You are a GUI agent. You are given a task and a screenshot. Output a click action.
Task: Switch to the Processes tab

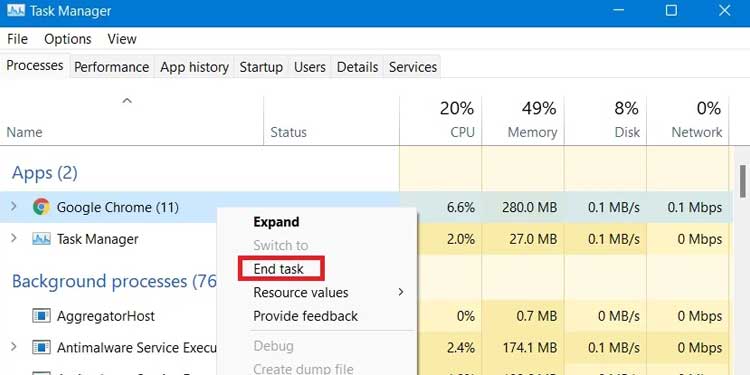pyautogui.click(x=35, y=65)
